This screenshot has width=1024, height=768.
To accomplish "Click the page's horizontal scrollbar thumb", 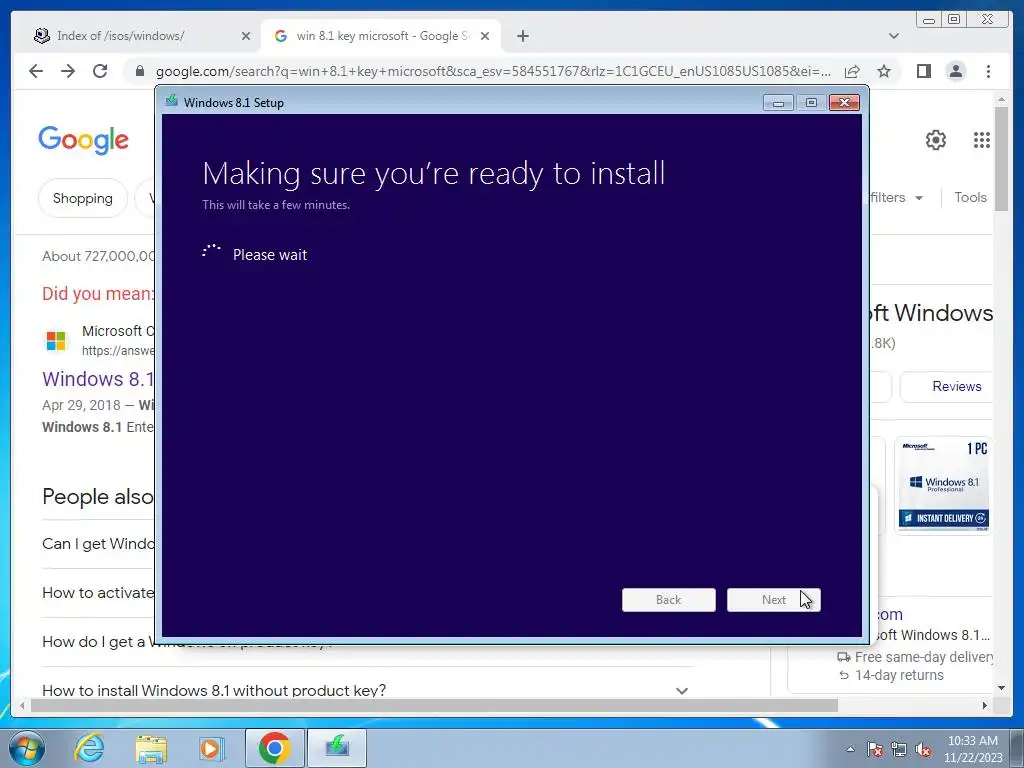I will click(434, 705).
